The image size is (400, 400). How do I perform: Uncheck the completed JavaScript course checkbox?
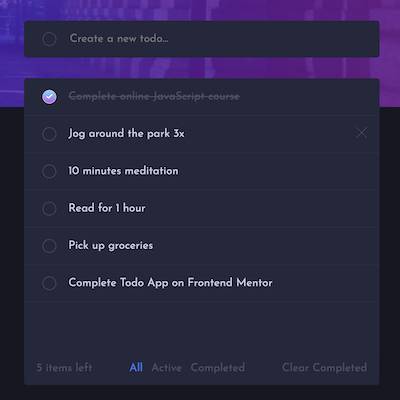pyautogui.click(x=49, y=97)
